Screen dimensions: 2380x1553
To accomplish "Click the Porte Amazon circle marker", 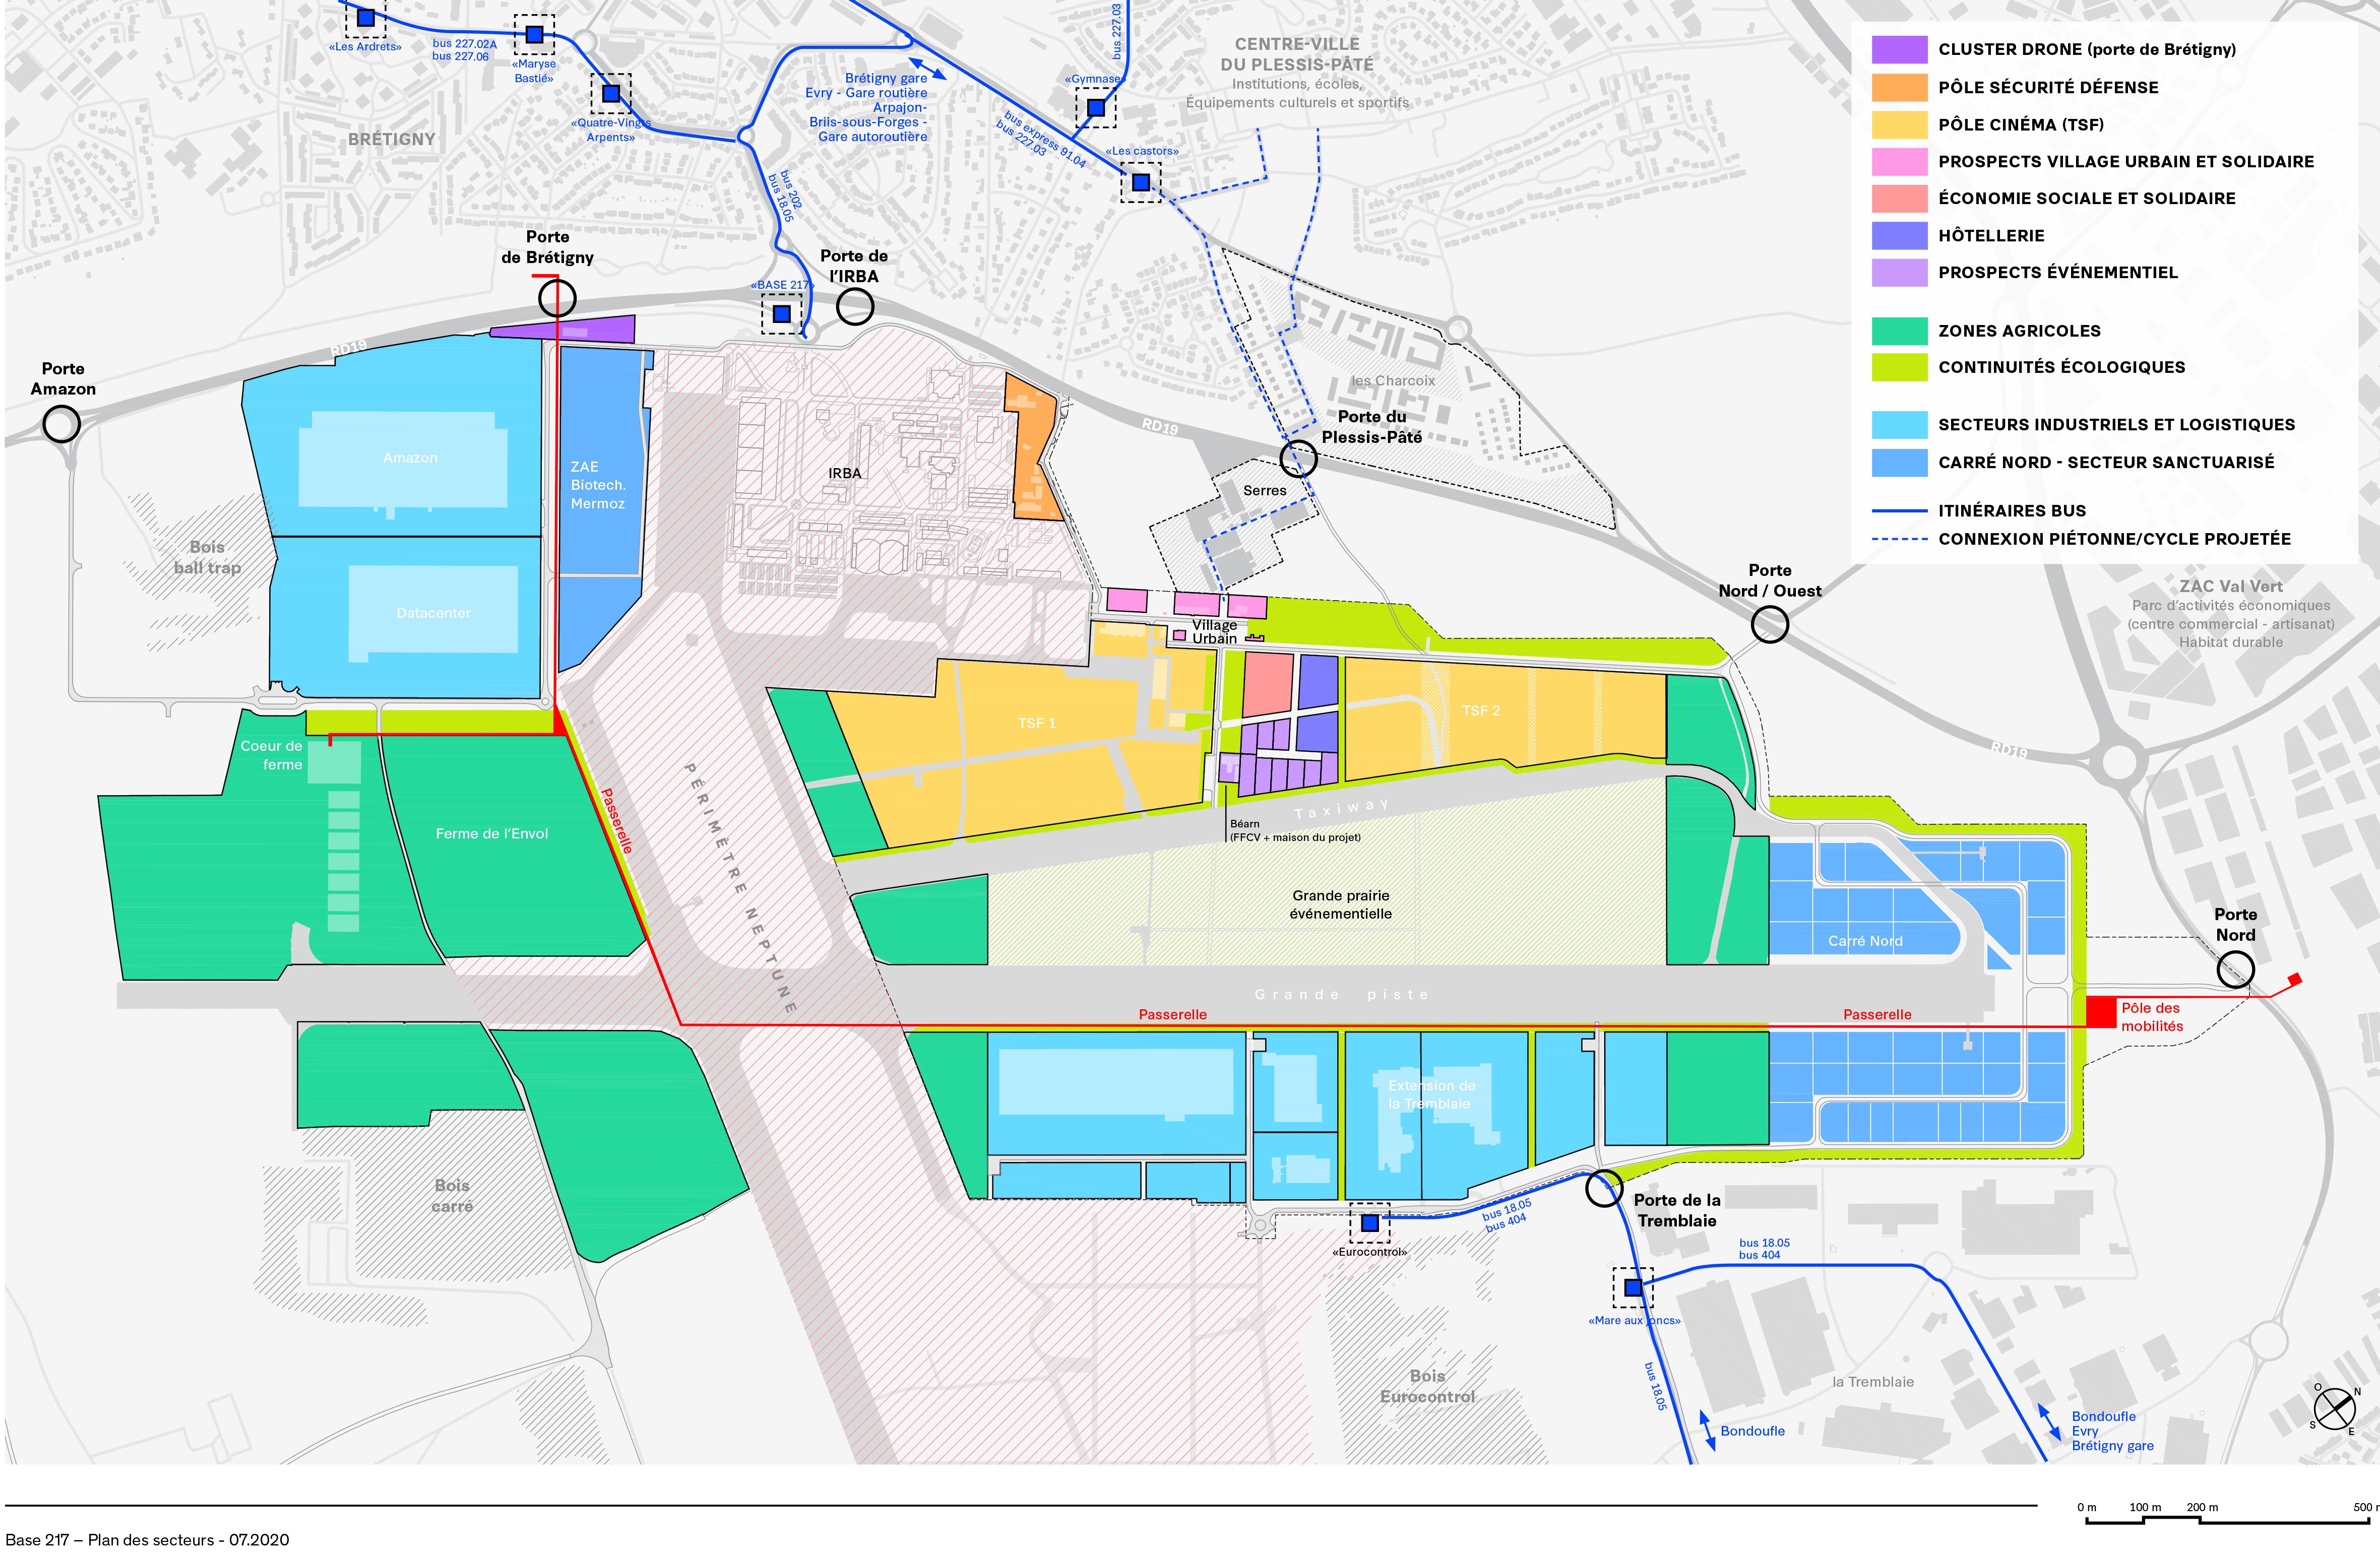I will coord(61,424).
